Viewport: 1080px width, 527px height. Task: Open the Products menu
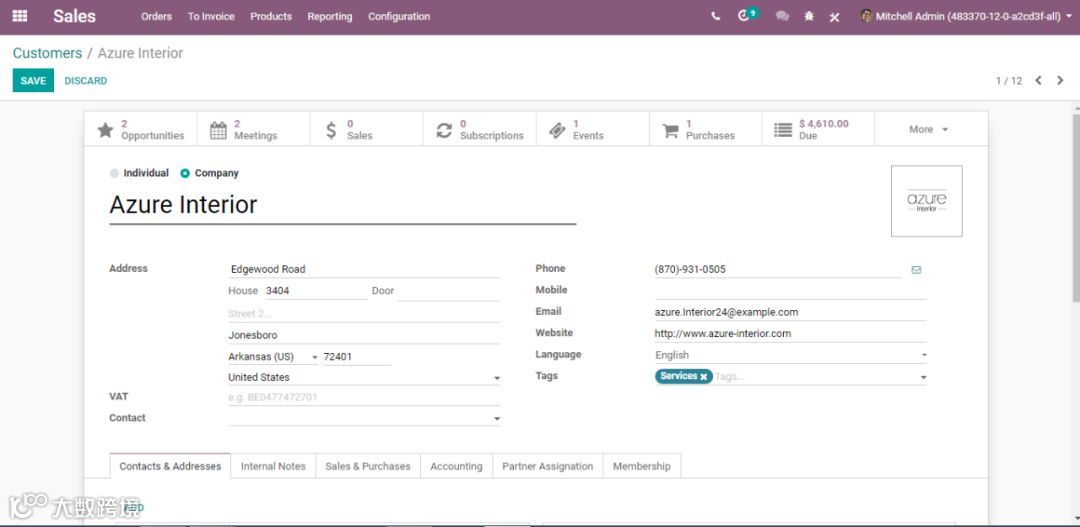pyautogui.click(x=271, y=16)
